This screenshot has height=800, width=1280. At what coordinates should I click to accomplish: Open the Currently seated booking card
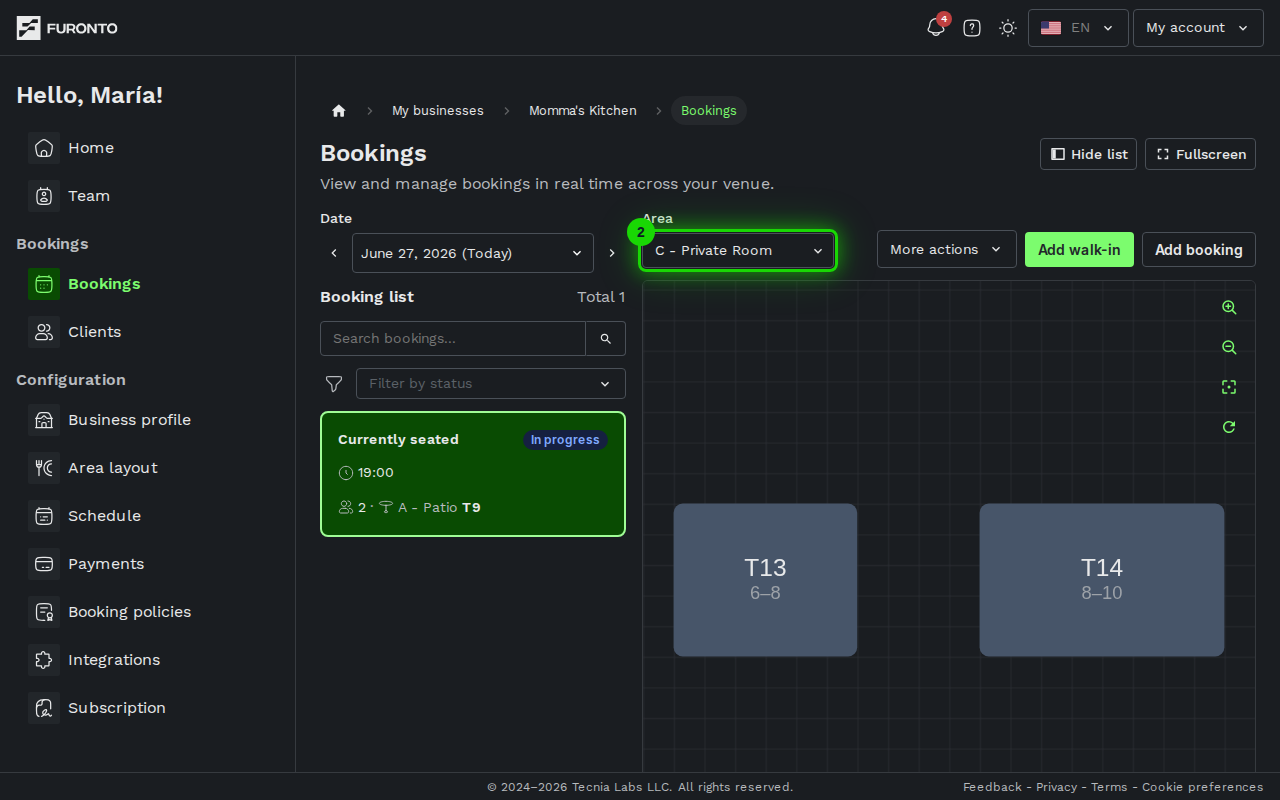pyautogui.click(x=473, y=474)
